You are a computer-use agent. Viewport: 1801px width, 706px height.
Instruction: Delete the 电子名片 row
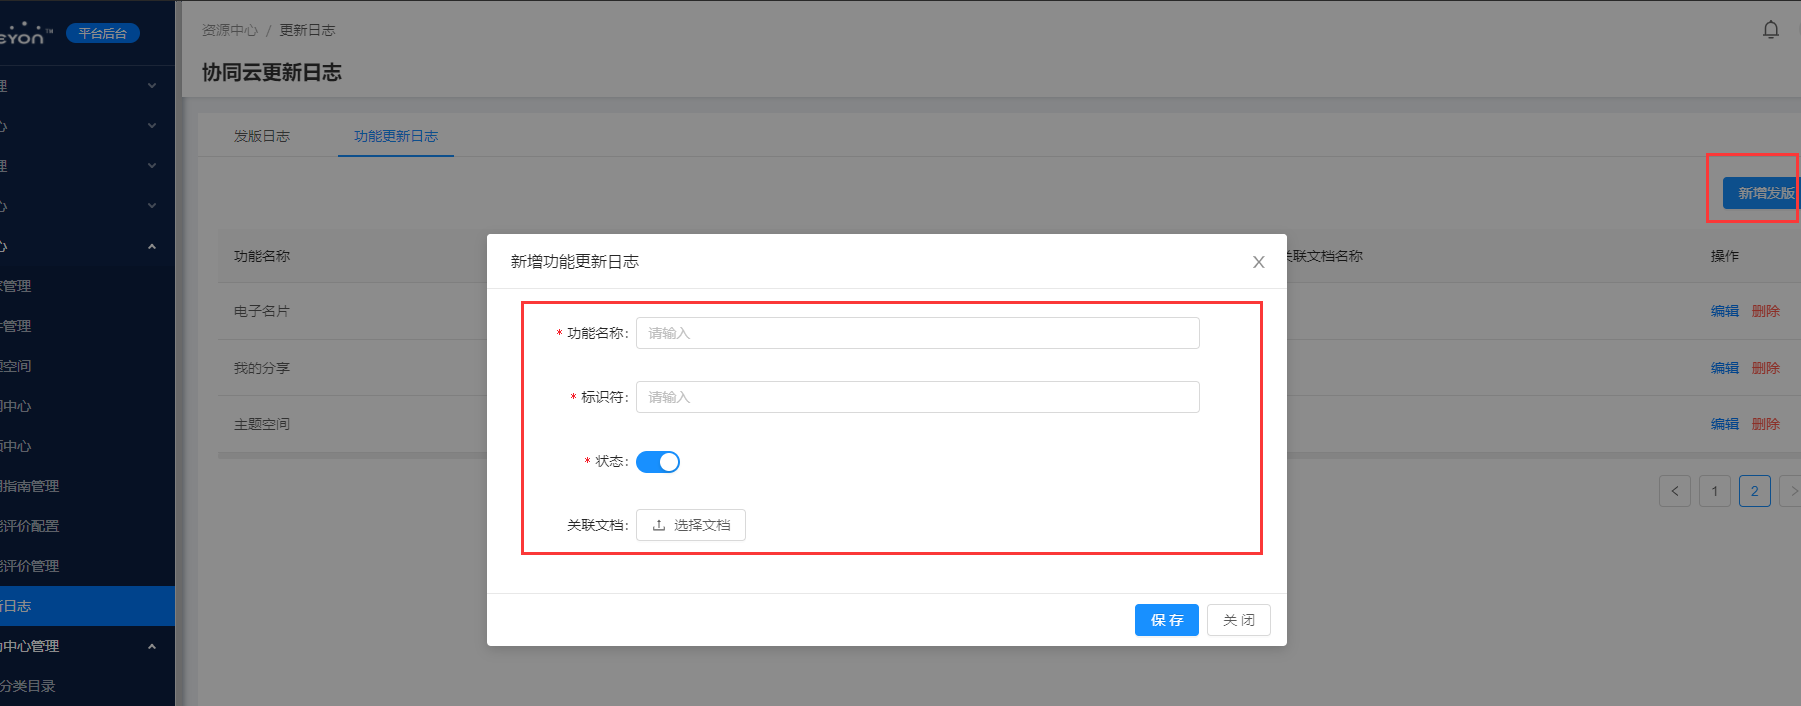pos(1765,311)
